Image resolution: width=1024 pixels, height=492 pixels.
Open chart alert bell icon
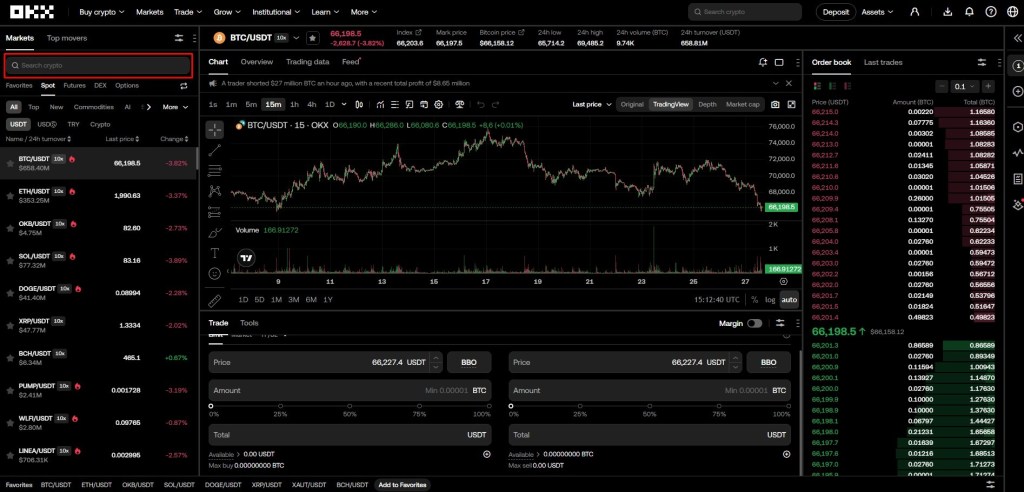763,62
